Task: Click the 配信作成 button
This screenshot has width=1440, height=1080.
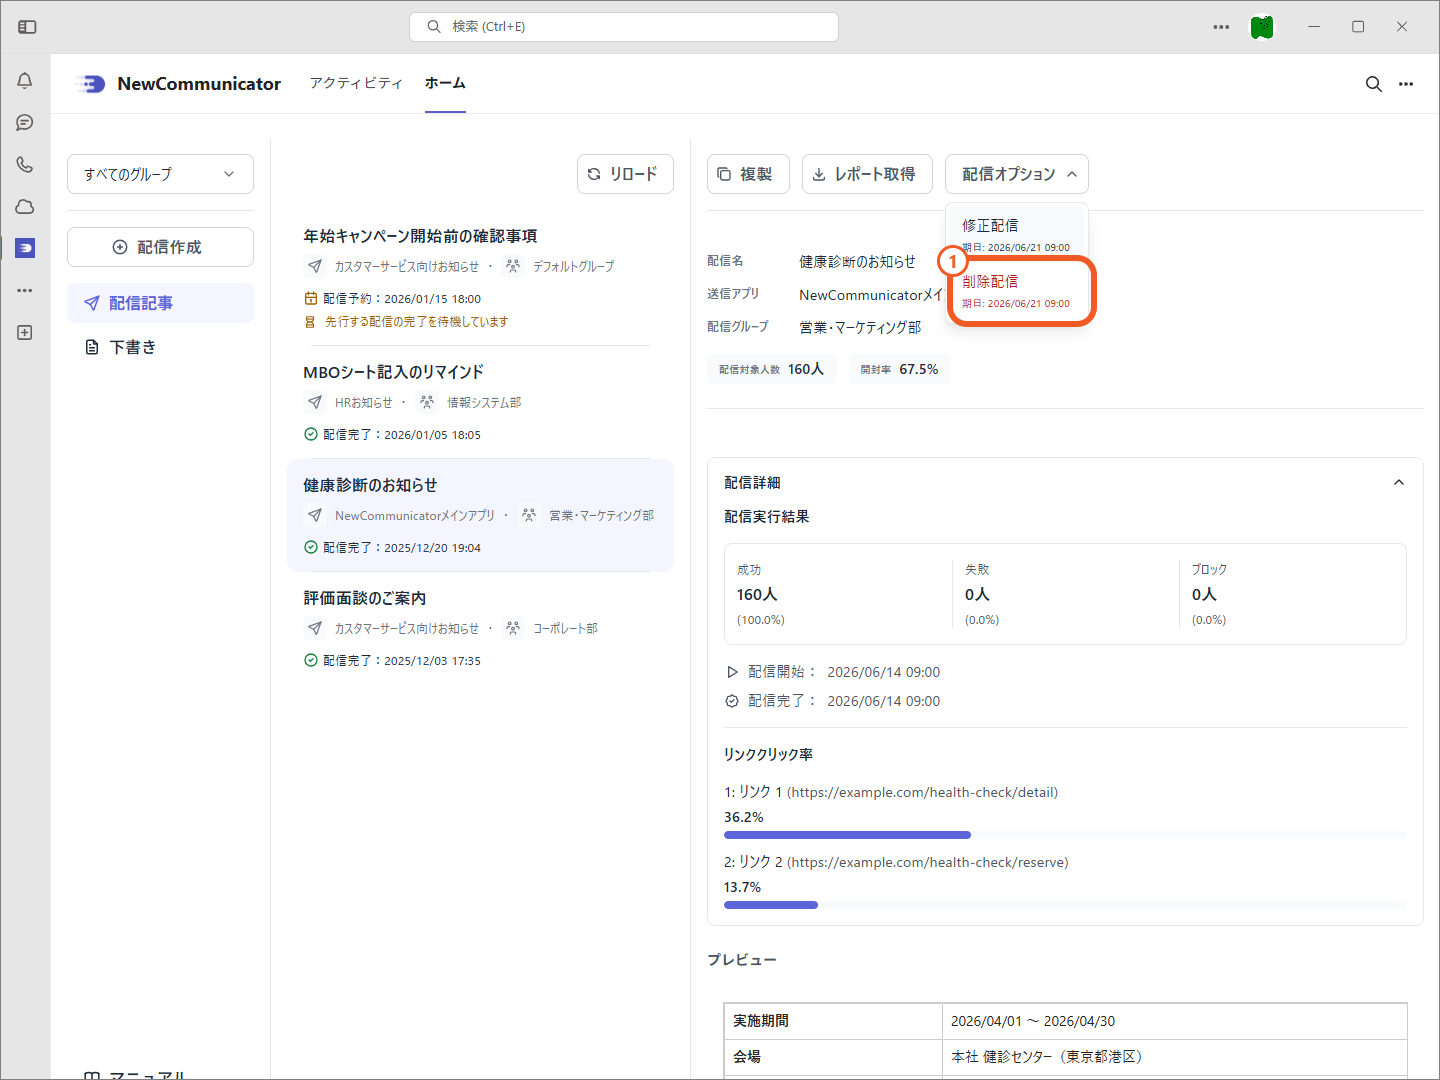Action: (x=160, y=247)
